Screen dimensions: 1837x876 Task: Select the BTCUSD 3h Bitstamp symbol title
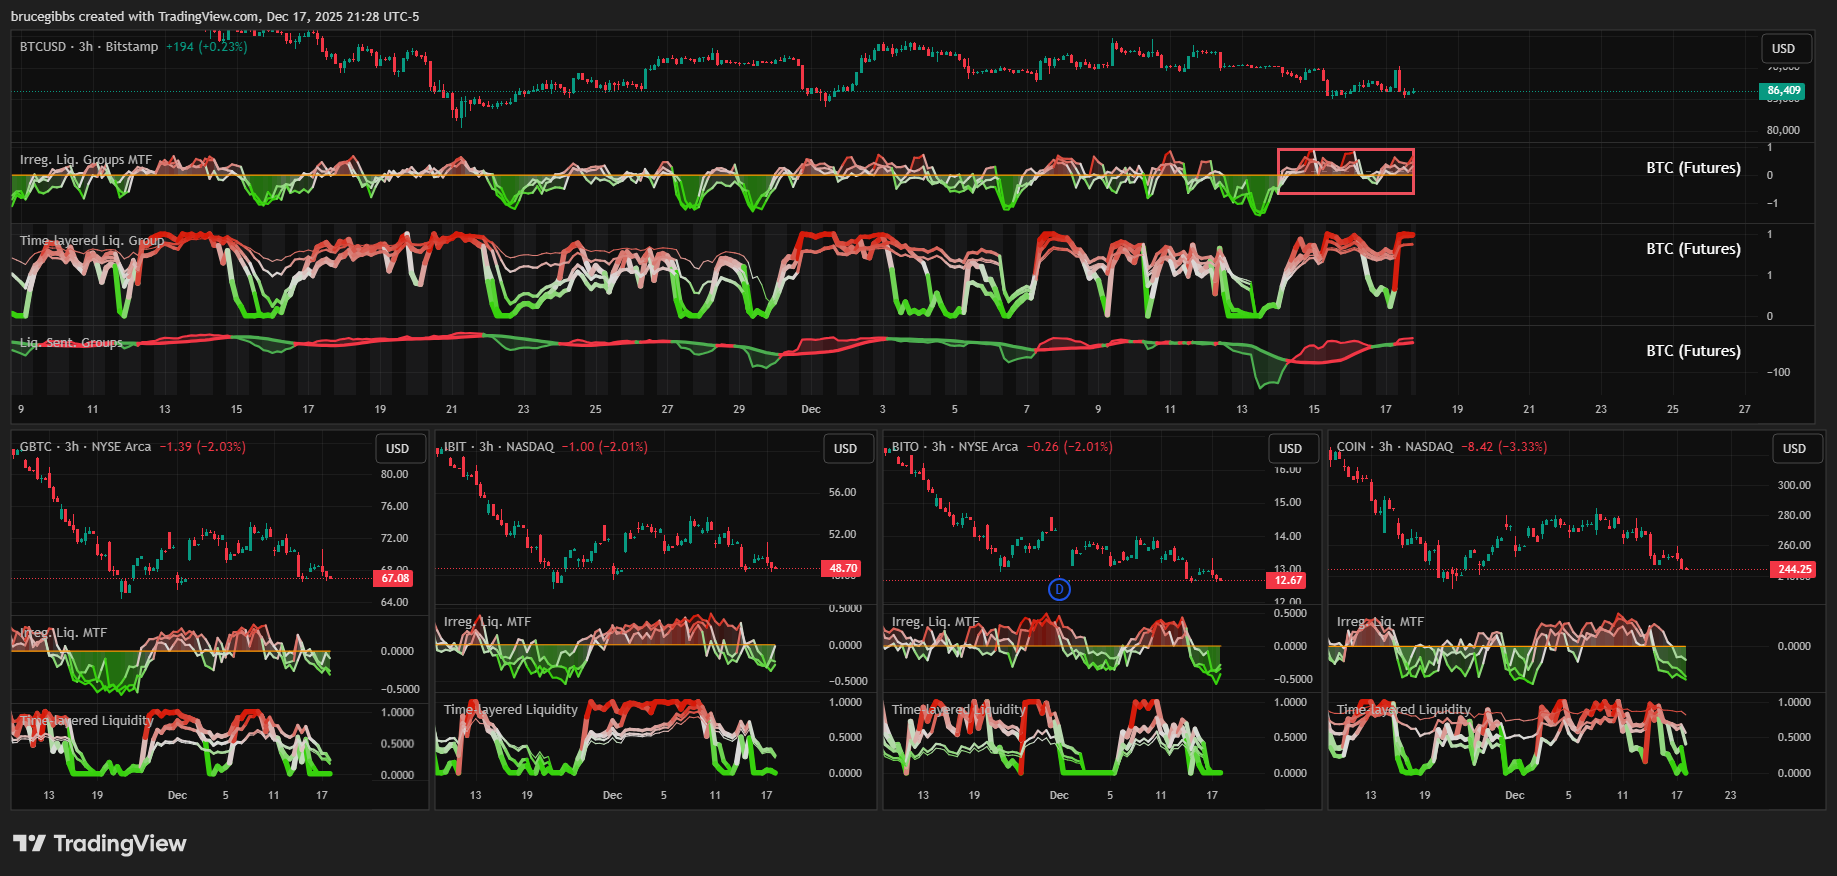click(x=88, y=47)
